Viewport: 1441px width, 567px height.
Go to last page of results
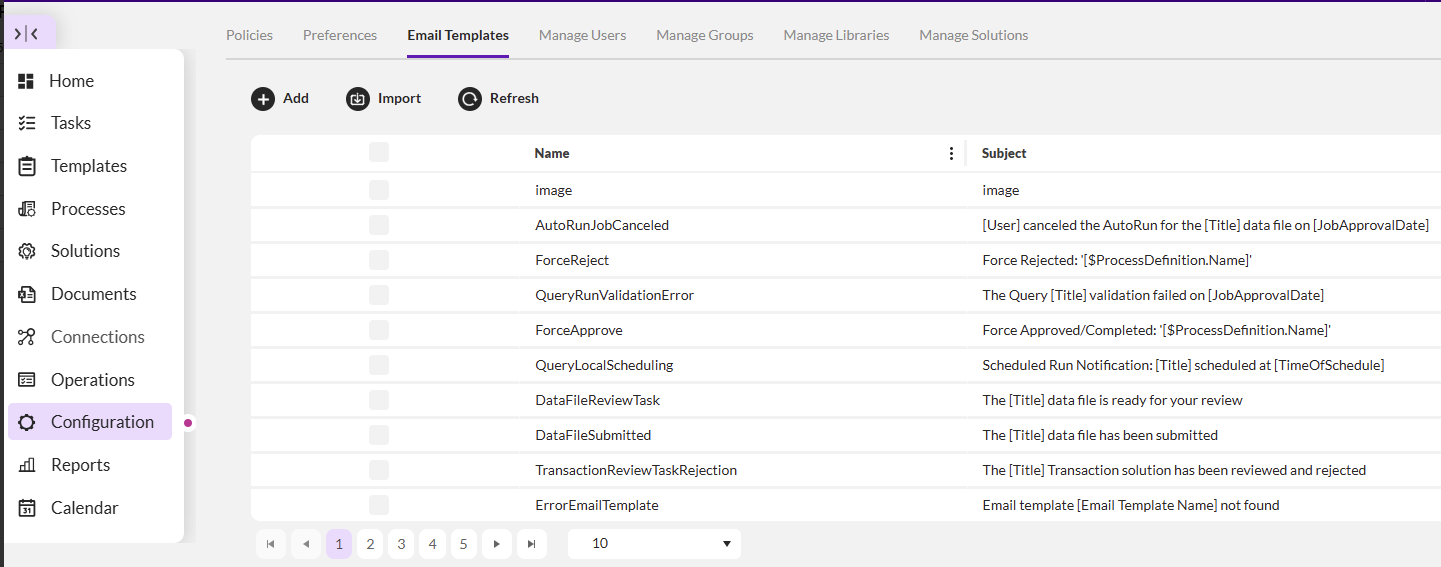pos(531,544)
